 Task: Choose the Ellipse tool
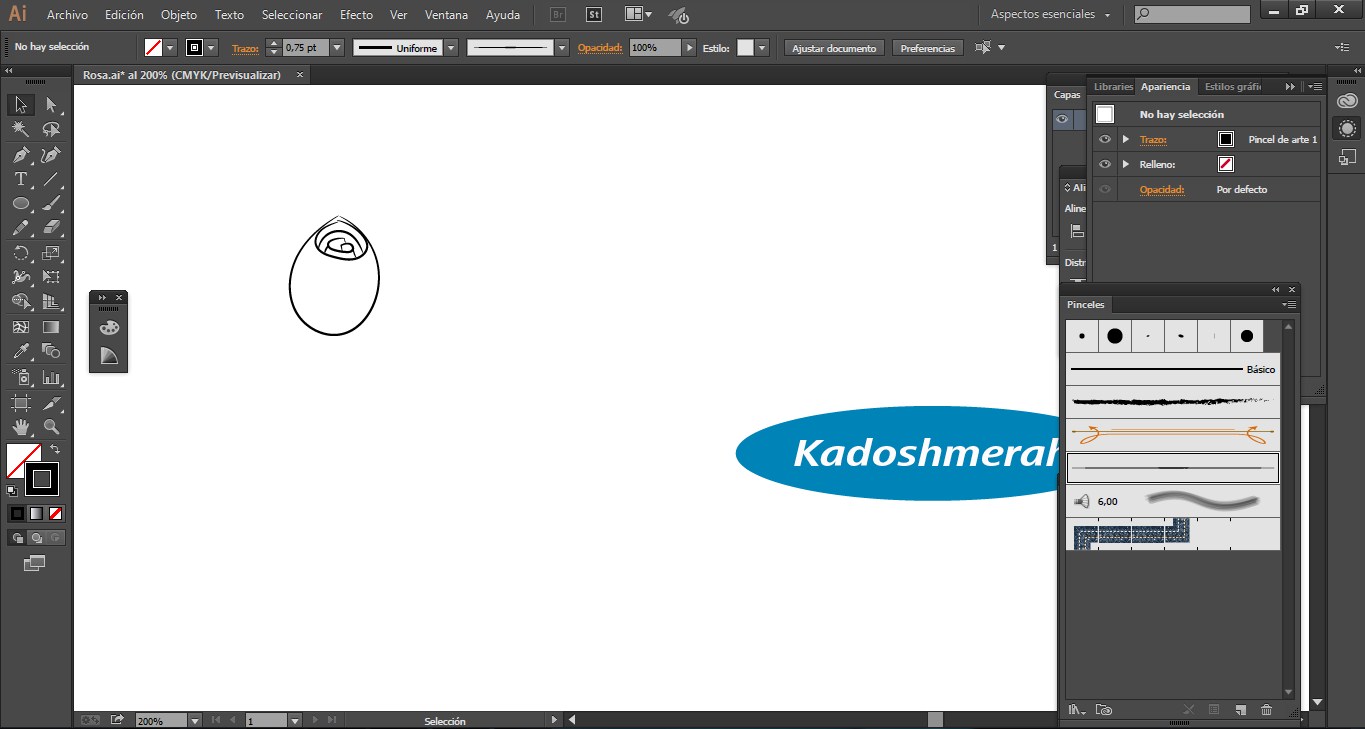(20, 203)
